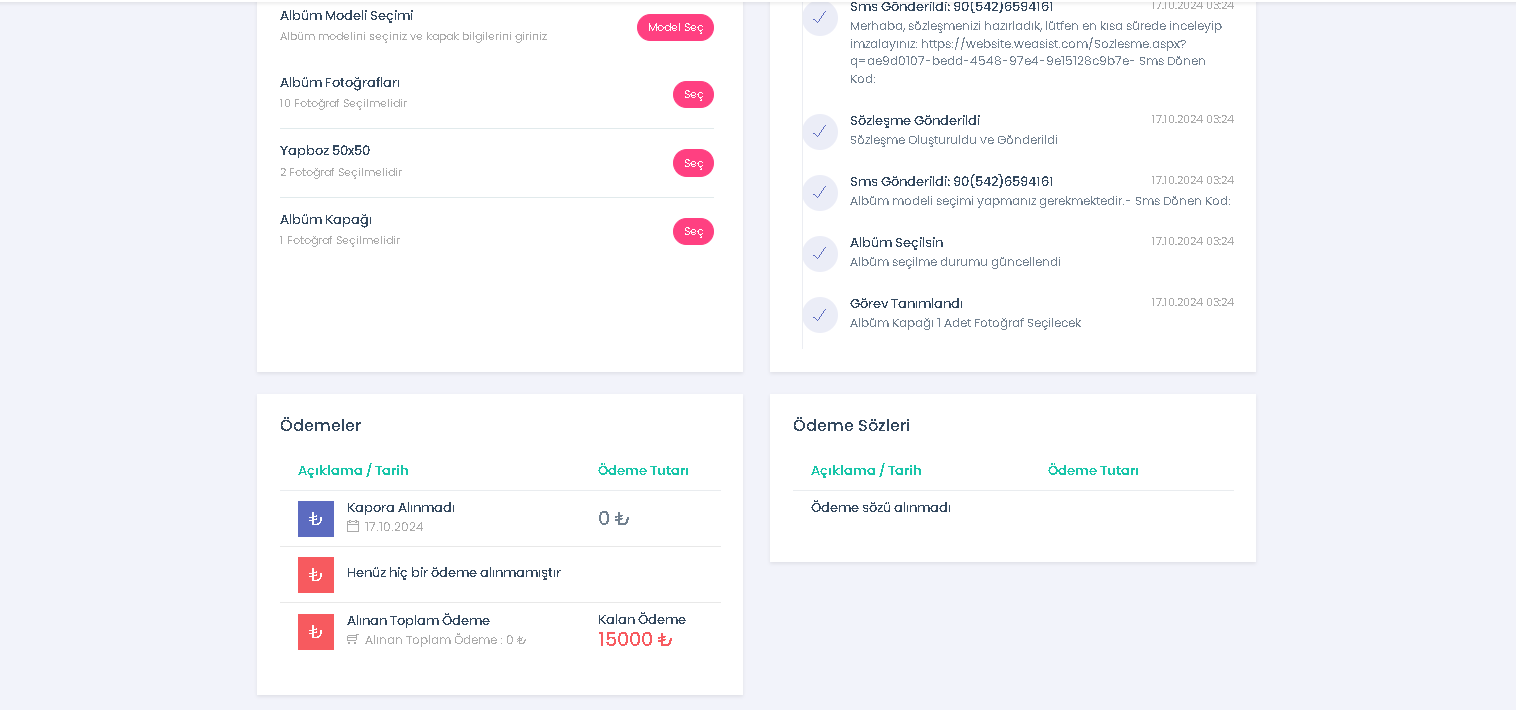Click the Kalan Ödeme 15000 amount
Viewport: 1516px width, 710px height.
coord(635,639)
